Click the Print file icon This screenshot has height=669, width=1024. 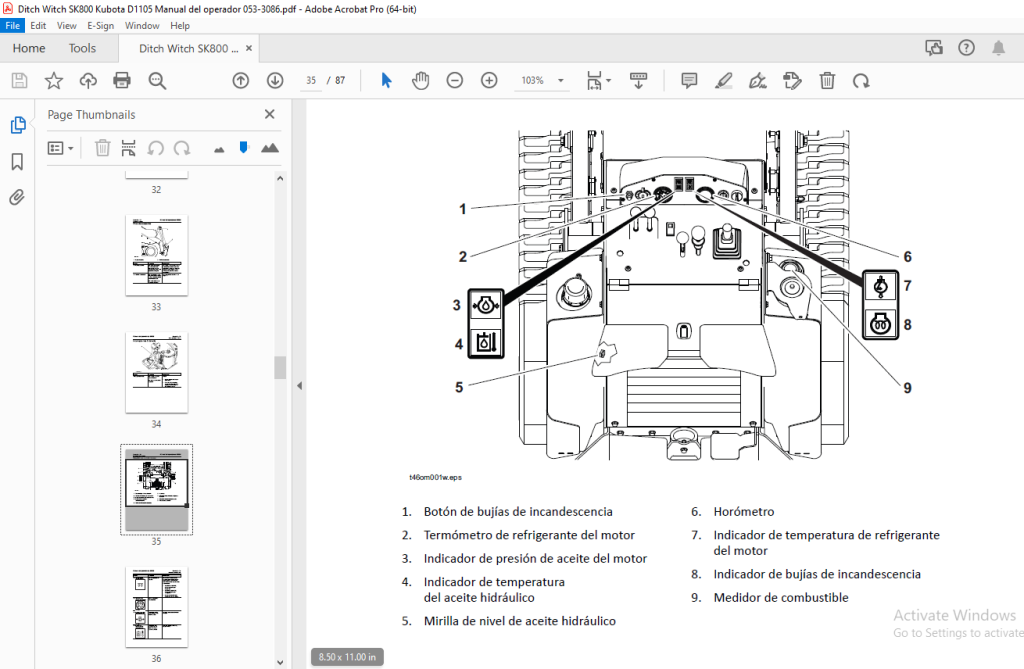[122, 80]
